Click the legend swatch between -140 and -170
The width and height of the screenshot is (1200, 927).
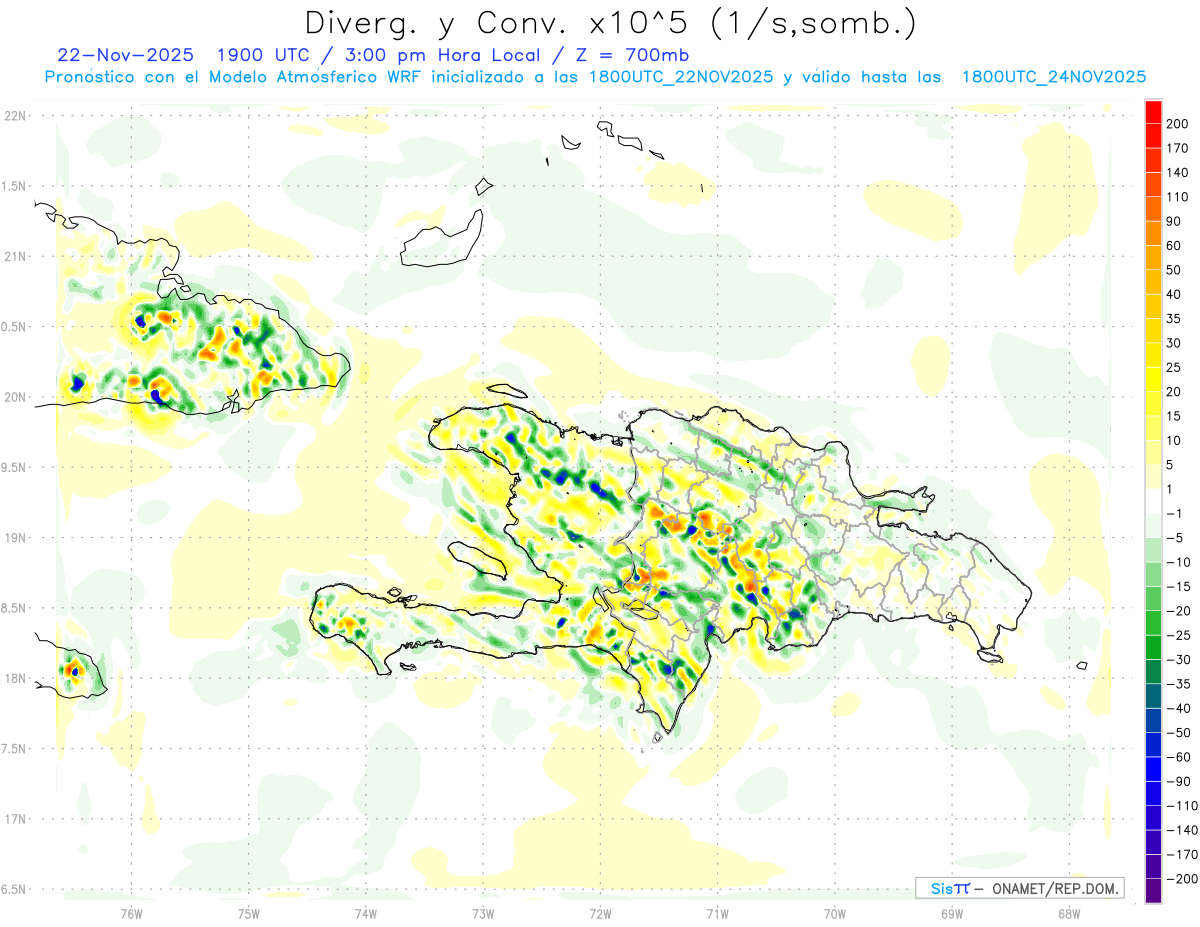tap(1153, 843)
